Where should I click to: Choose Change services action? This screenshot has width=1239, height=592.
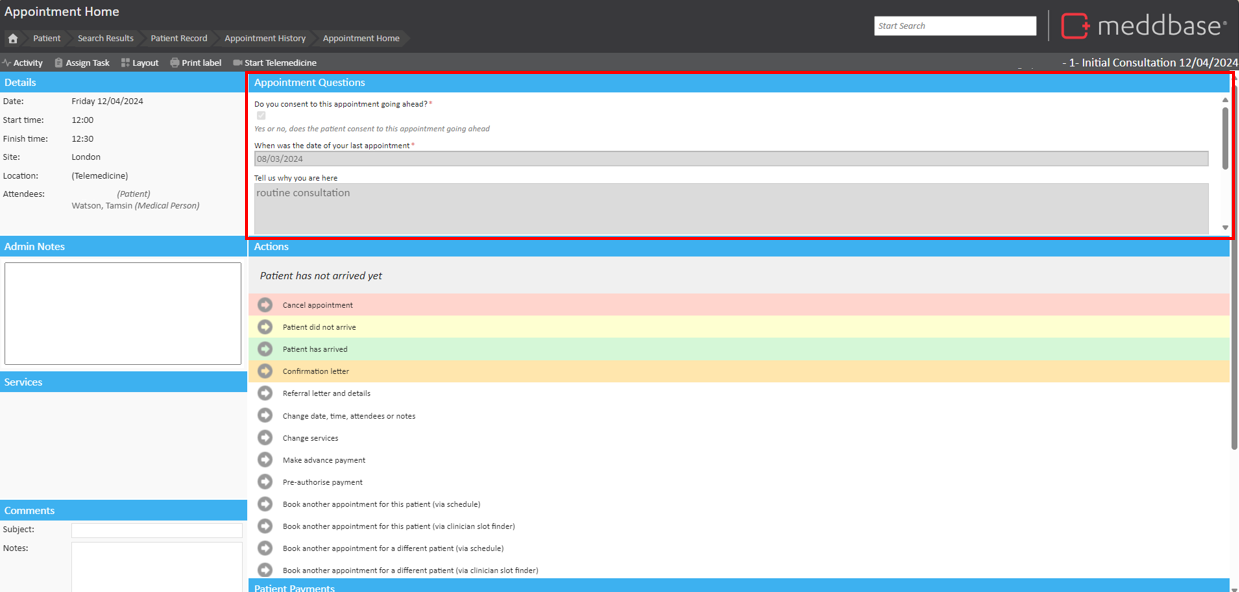(310, 438)
